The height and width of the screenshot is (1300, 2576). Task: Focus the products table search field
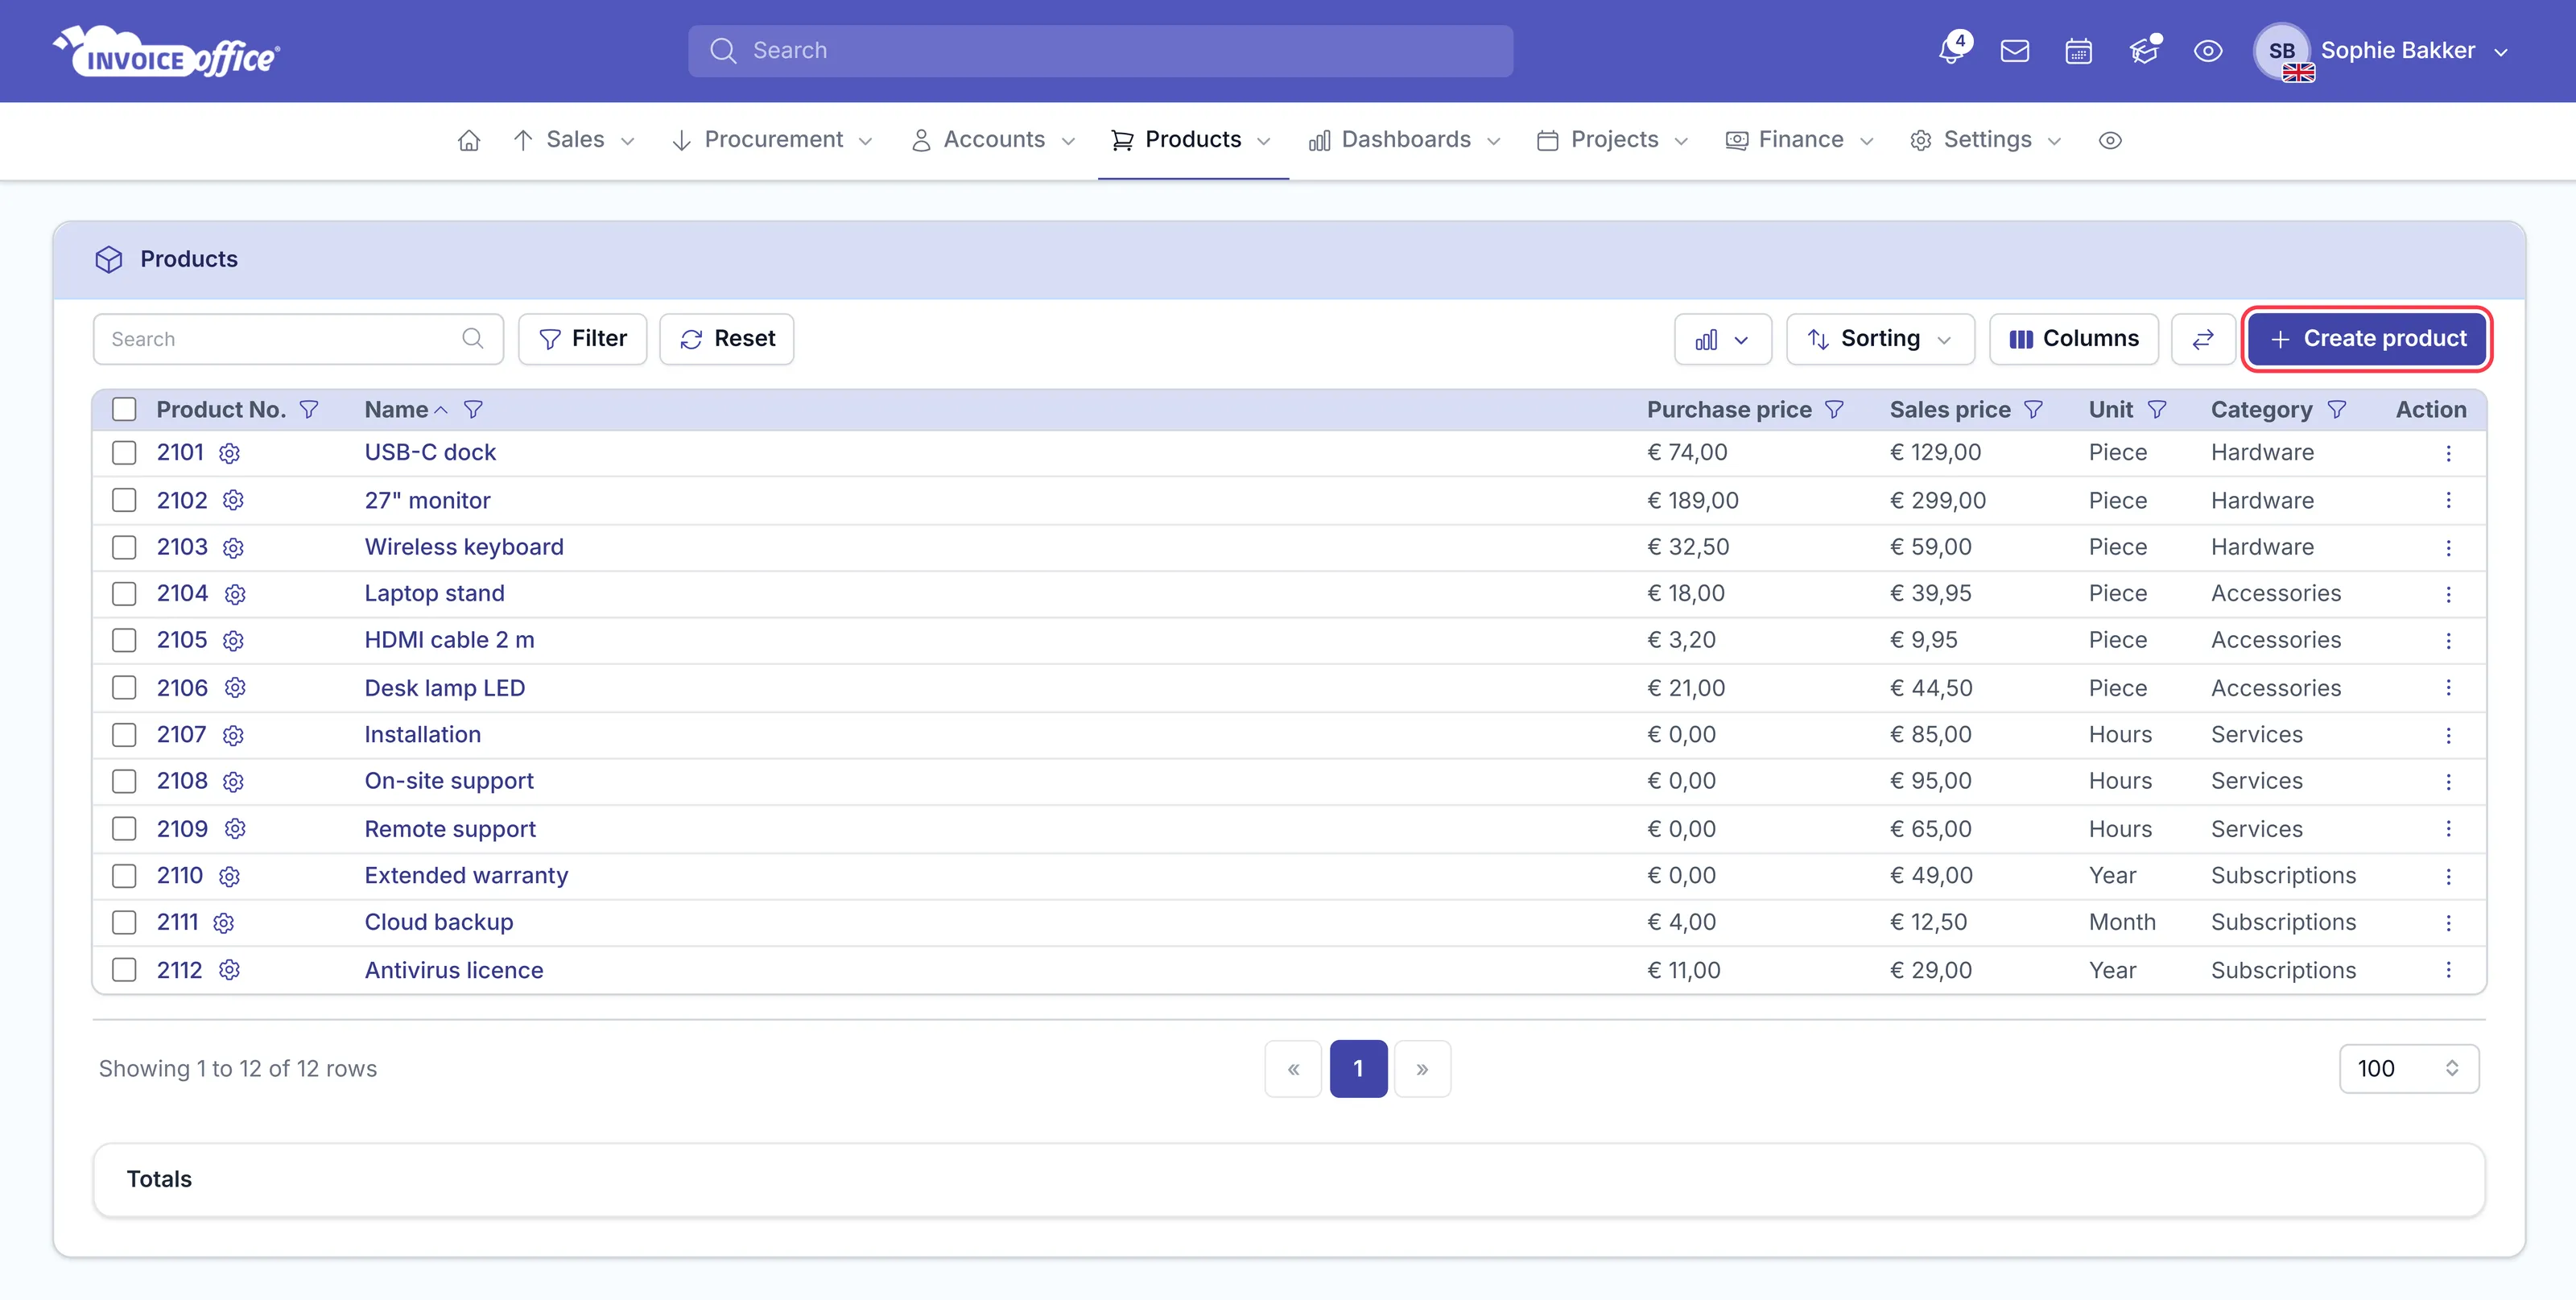tap(298, 339)
